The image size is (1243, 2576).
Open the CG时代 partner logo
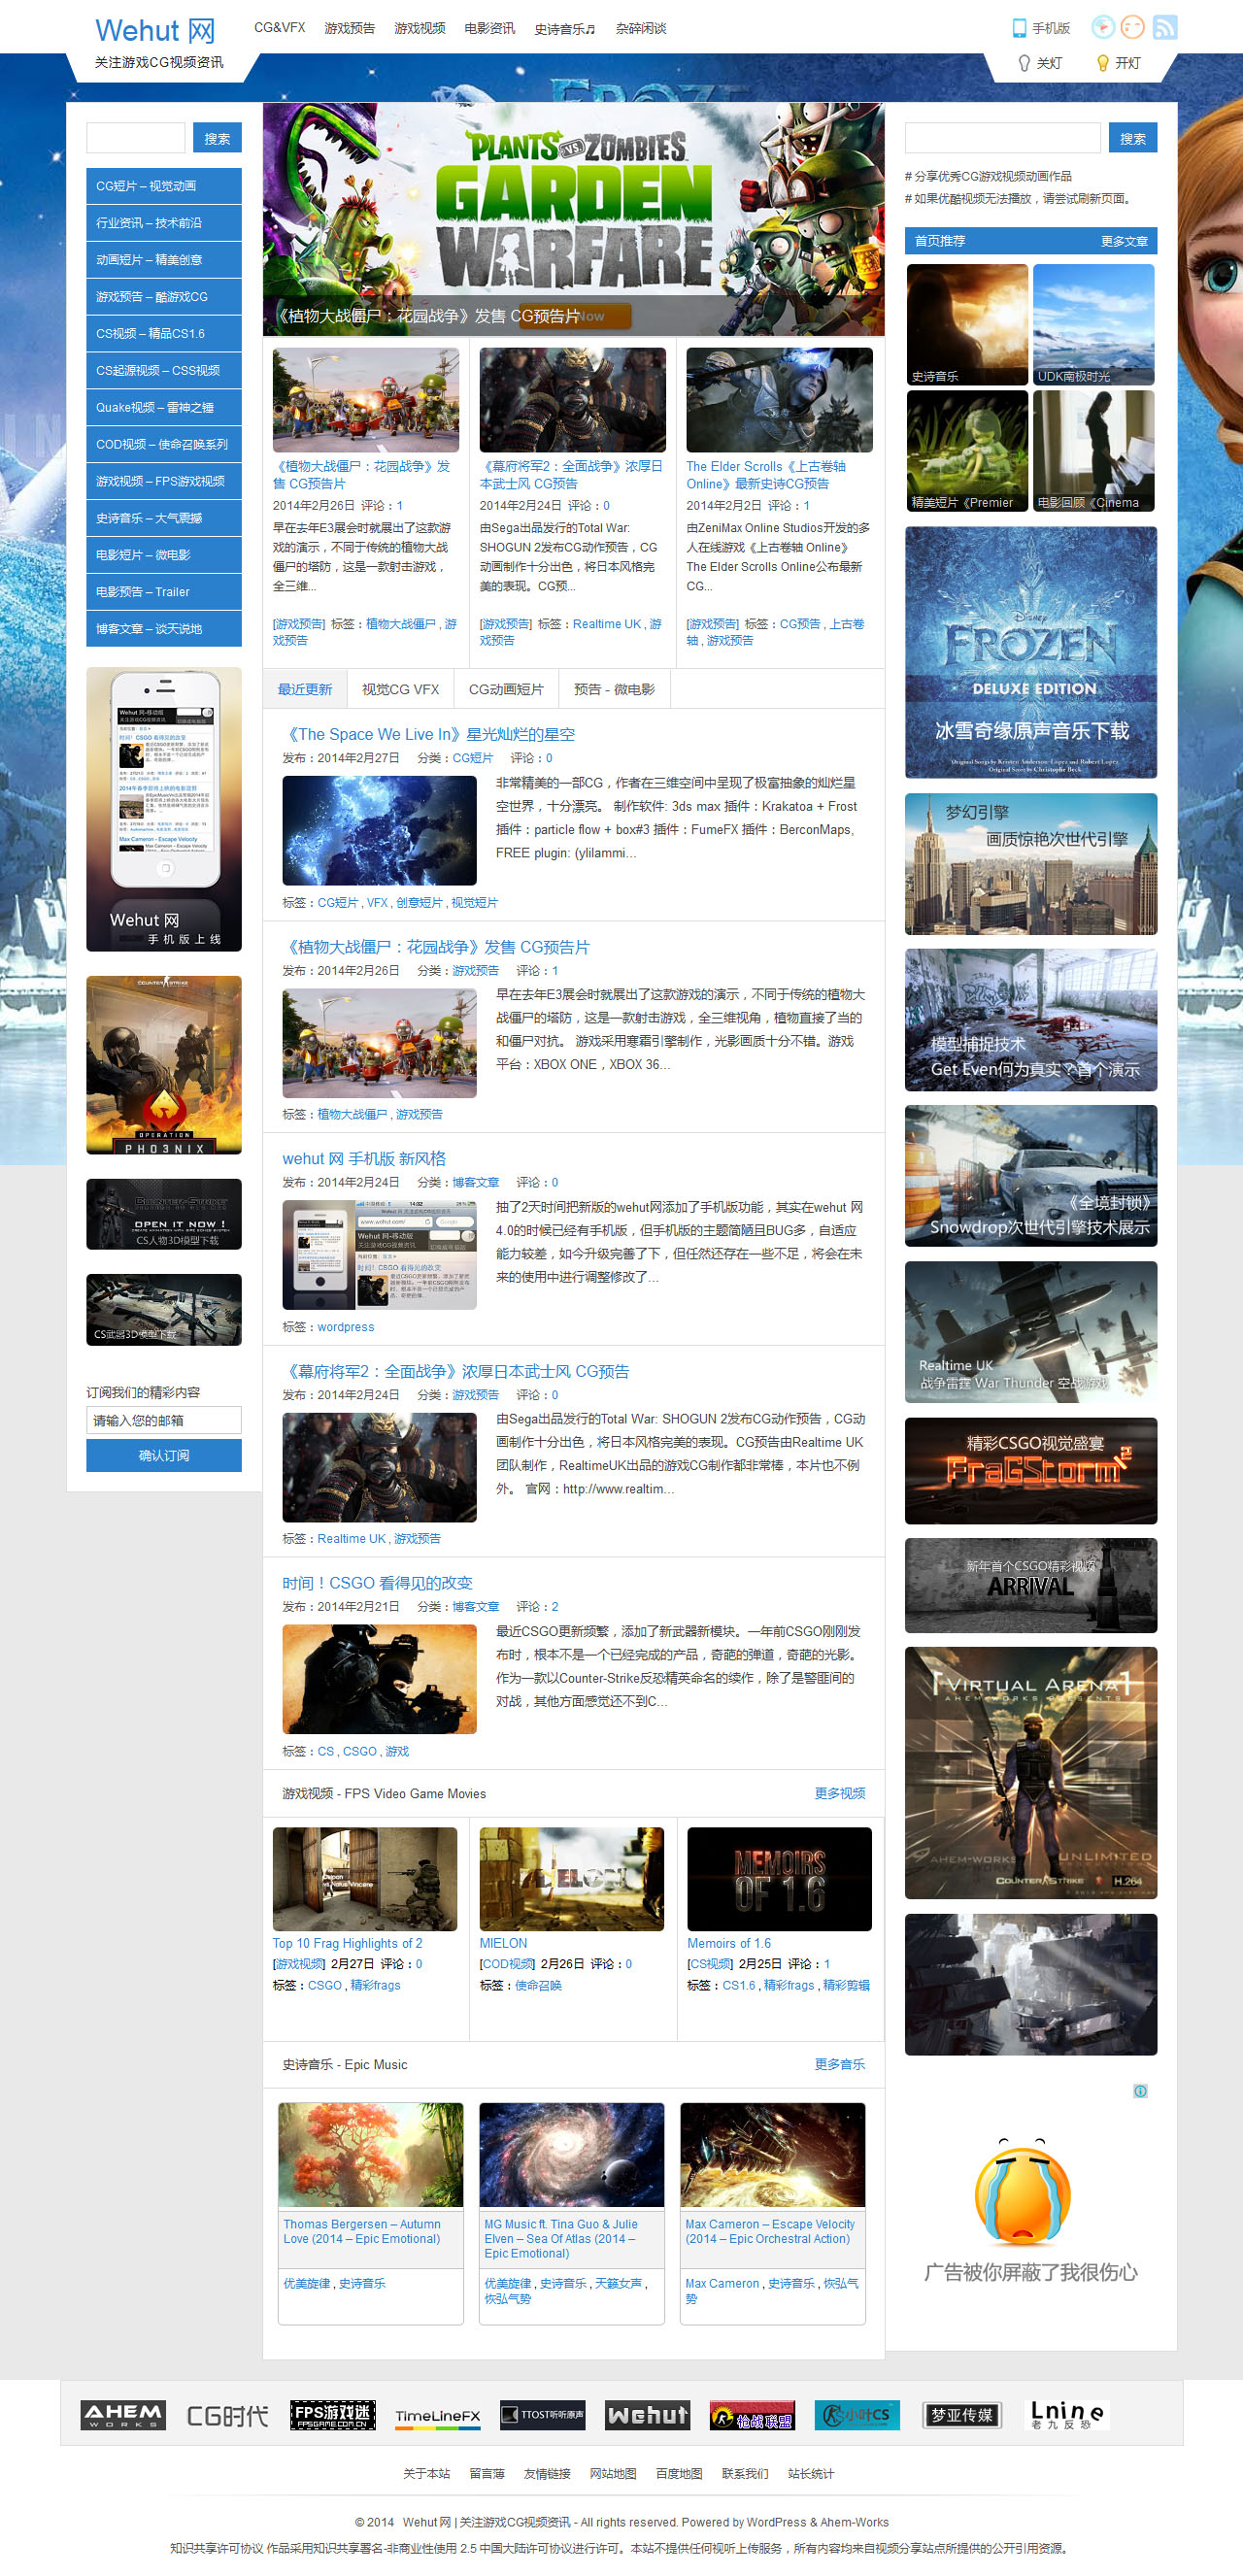tap(228, 2415)
